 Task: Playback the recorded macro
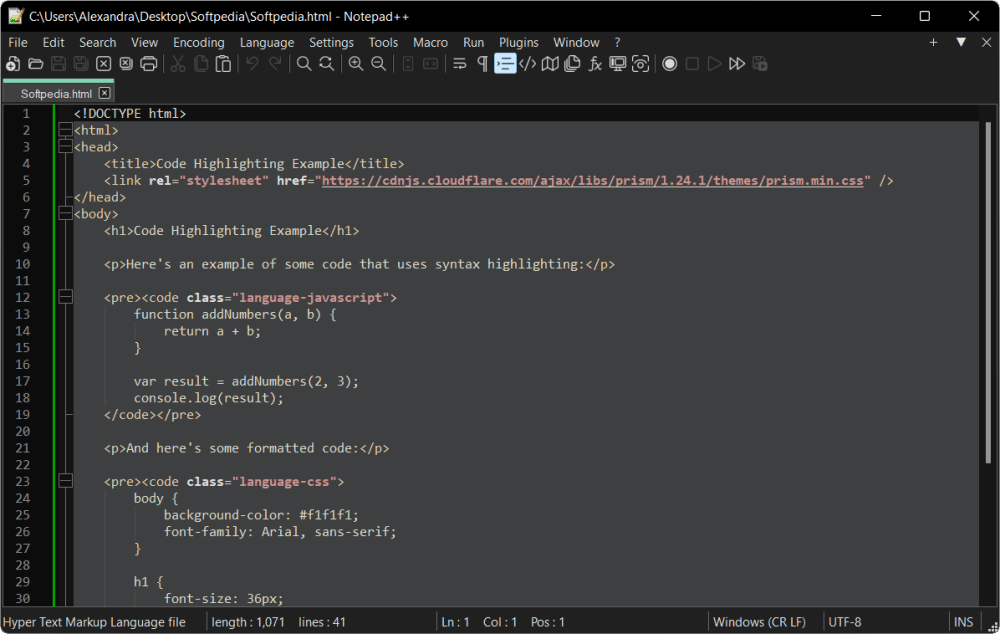point(713,63)
